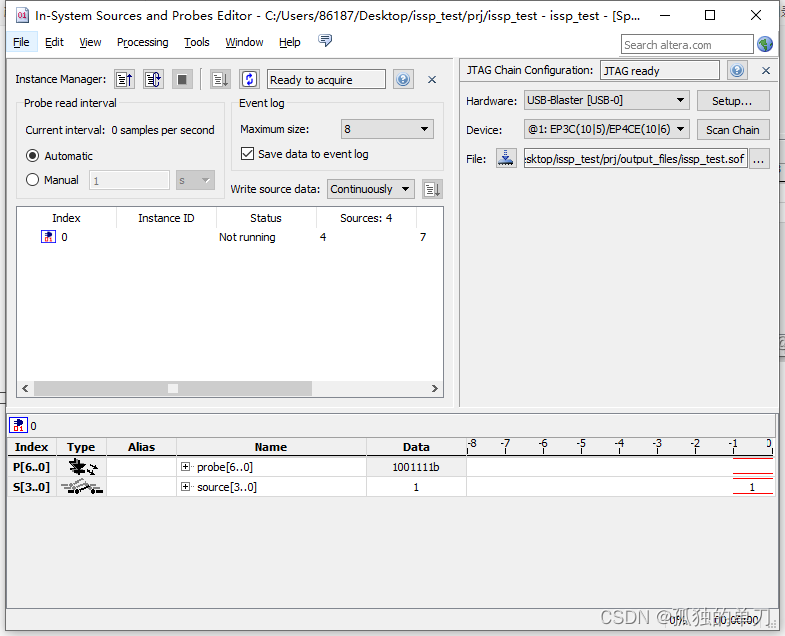Open JTAG Chain Configuration help icon

pos(737,70)
